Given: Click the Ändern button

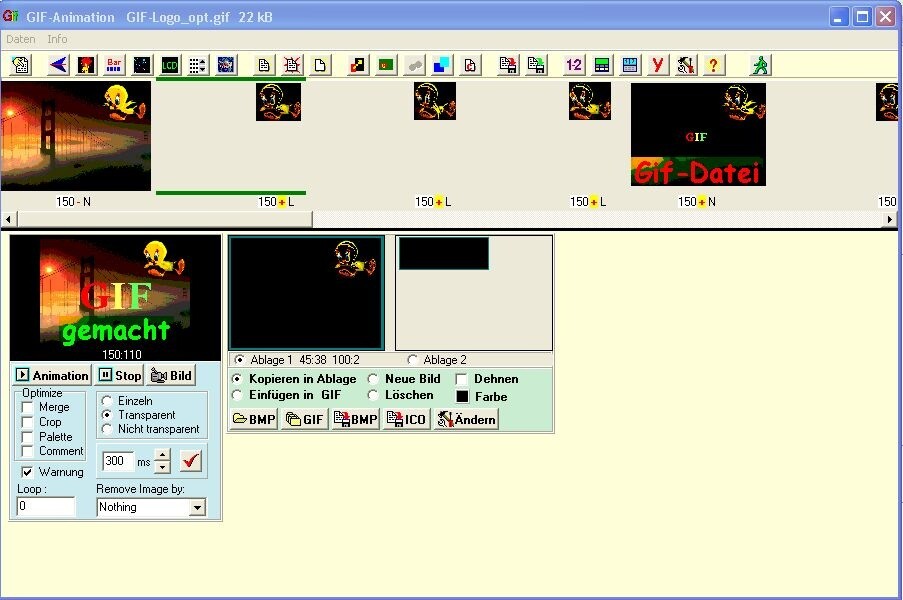Looking at the screenshot, I should click(466, 420).
